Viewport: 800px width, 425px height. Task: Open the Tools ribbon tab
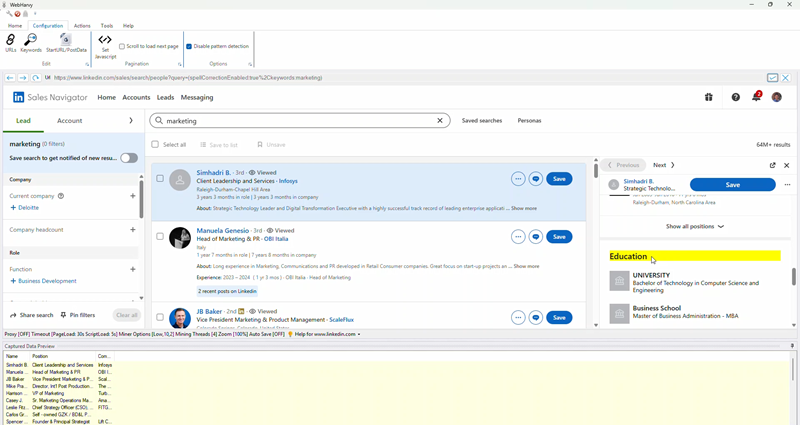pyautogui.click(x=107, y=26)
